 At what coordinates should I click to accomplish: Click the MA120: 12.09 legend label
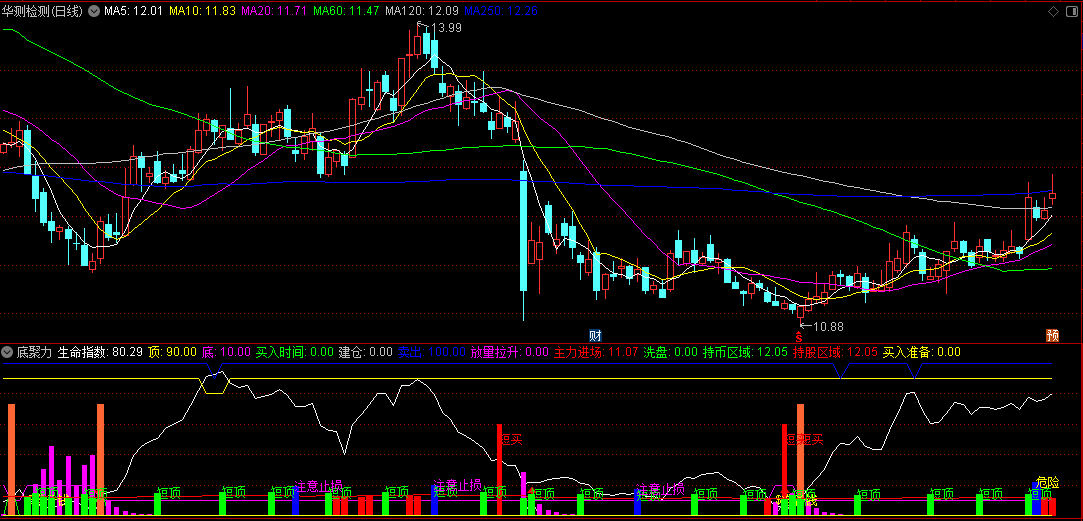pos(421,11)
